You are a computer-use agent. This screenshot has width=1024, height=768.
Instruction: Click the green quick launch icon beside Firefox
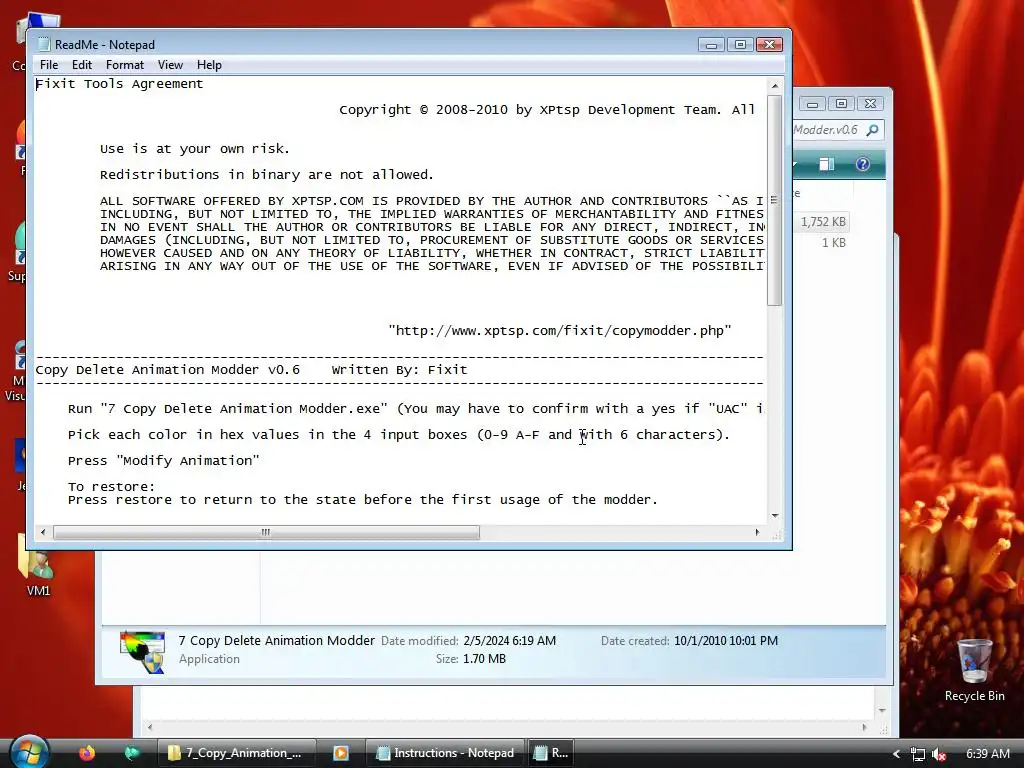click(x=131, y=753)
